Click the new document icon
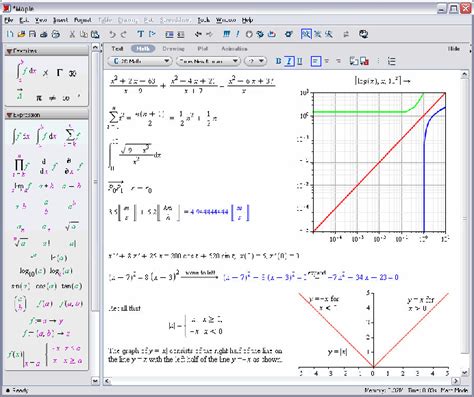The image size is (474, 397). [x=10, y=34]
